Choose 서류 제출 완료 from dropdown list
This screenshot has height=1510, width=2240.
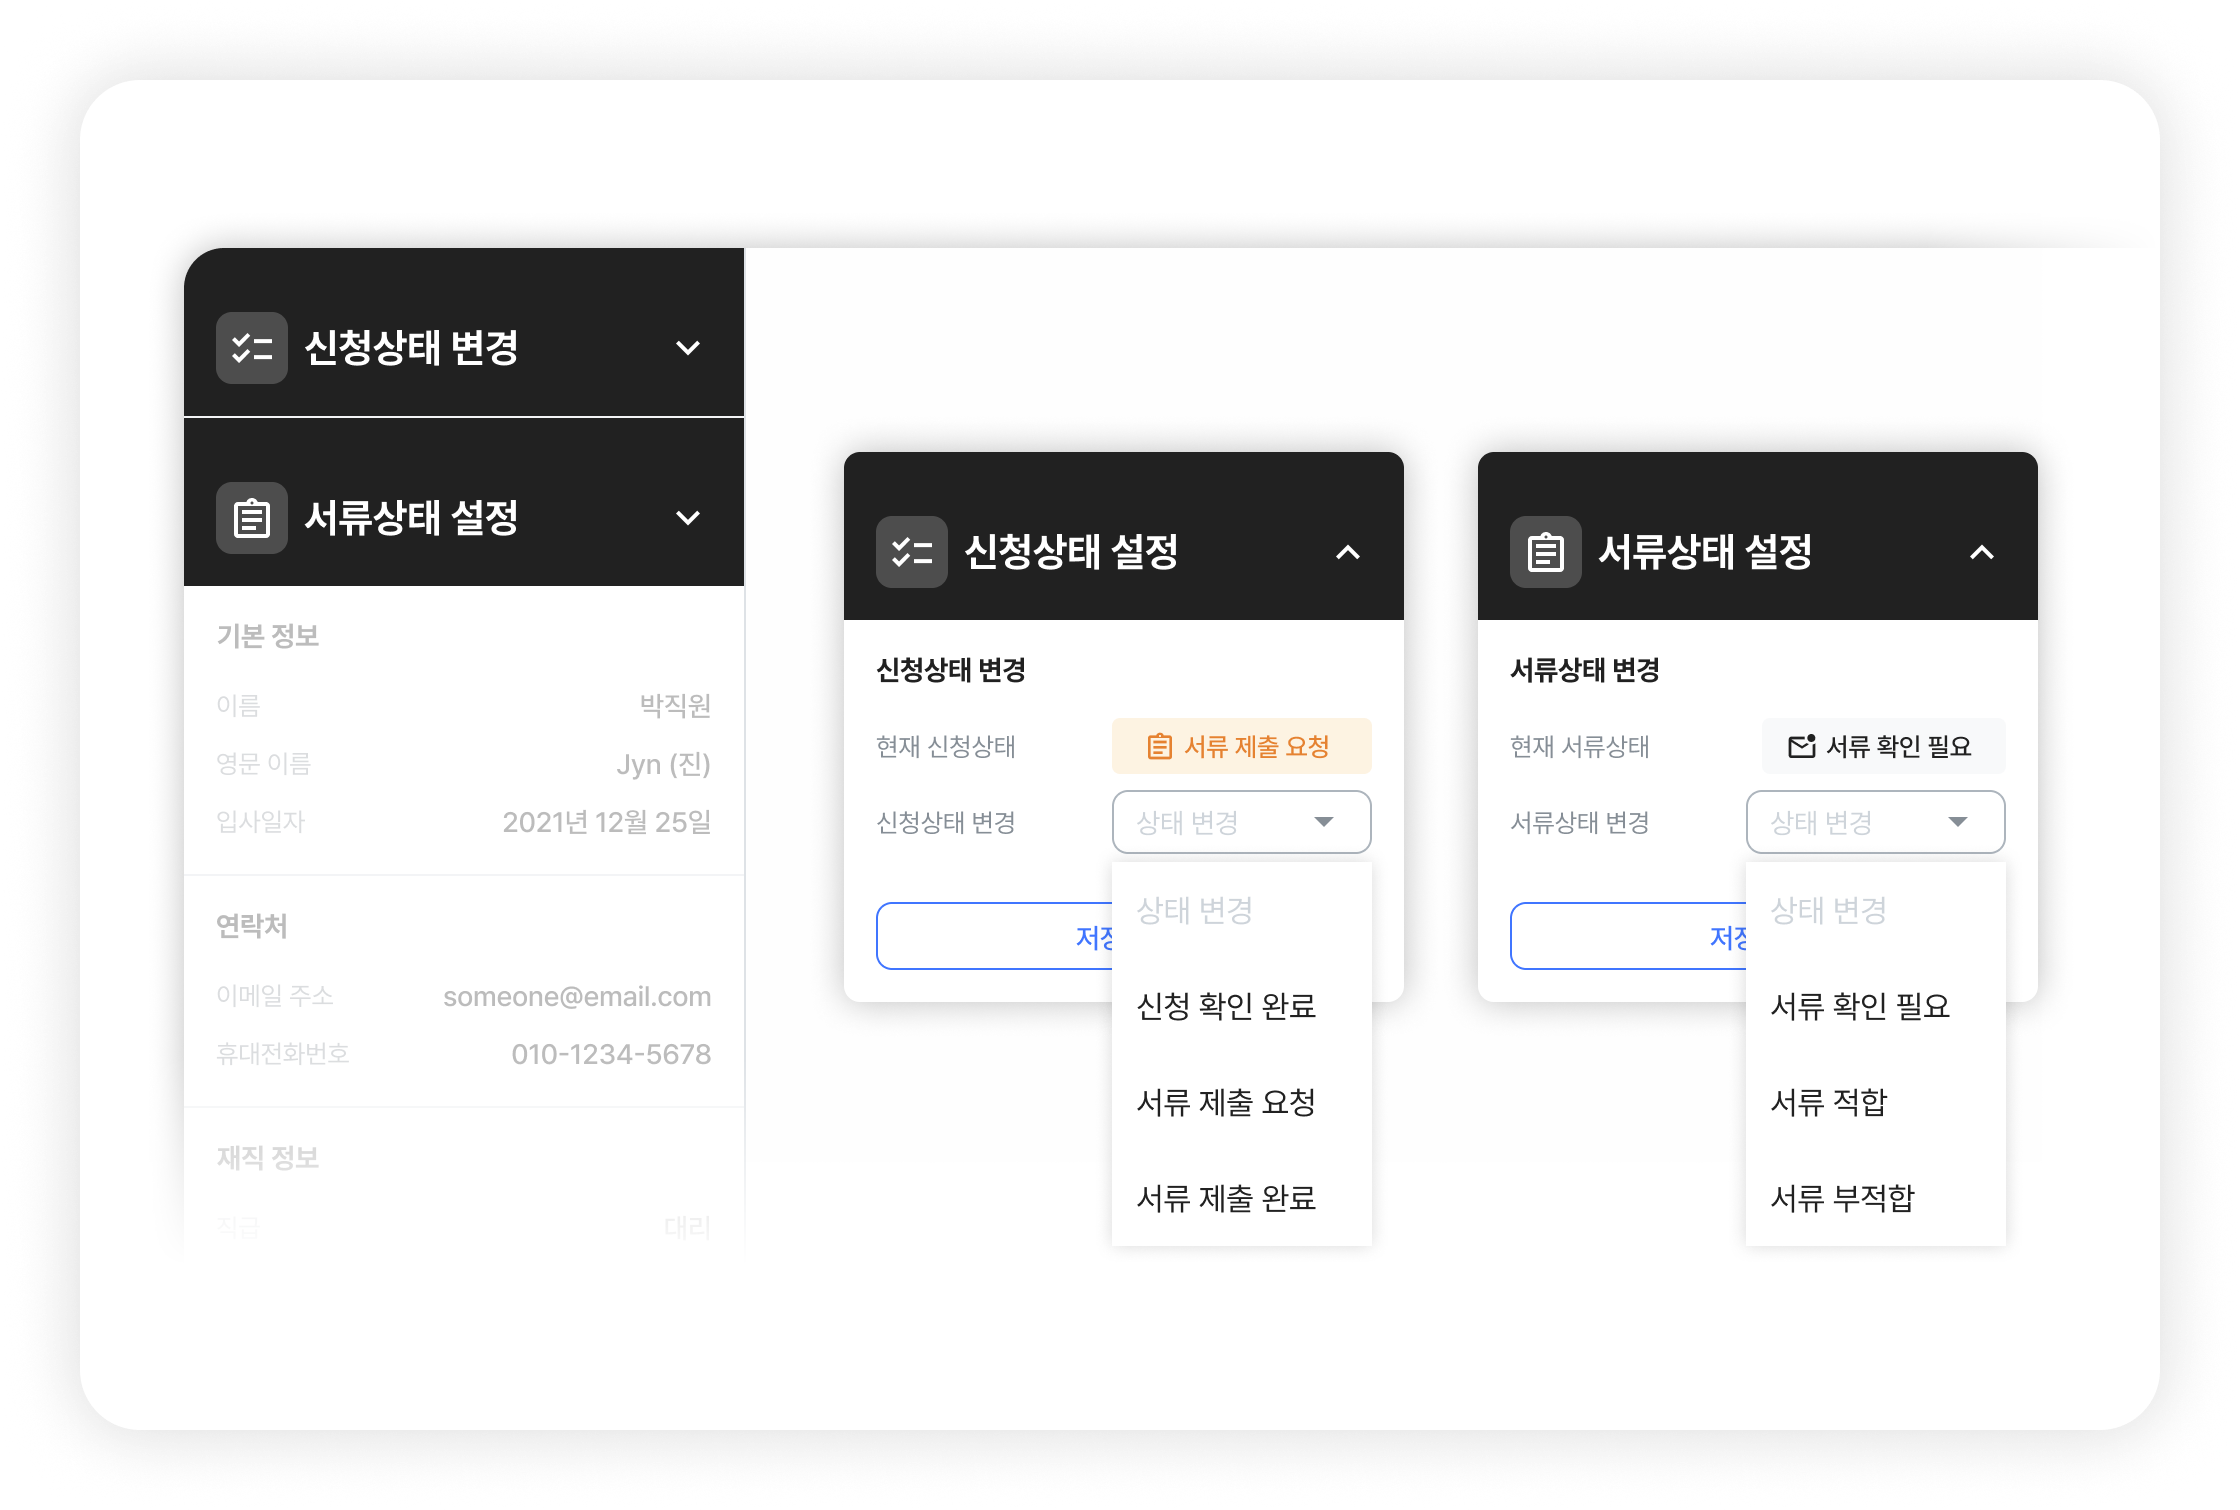(1226, 1198)
